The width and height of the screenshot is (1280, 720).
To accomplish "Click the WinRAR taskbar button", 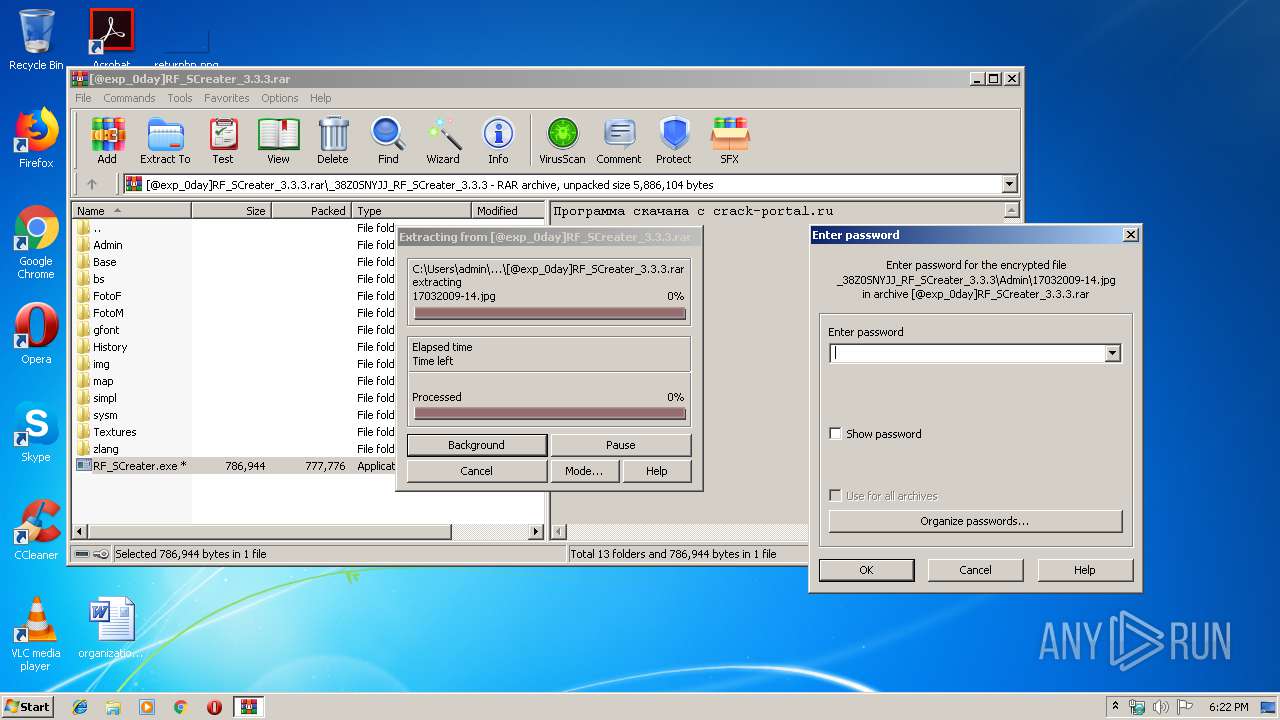I will coord(248,707).
